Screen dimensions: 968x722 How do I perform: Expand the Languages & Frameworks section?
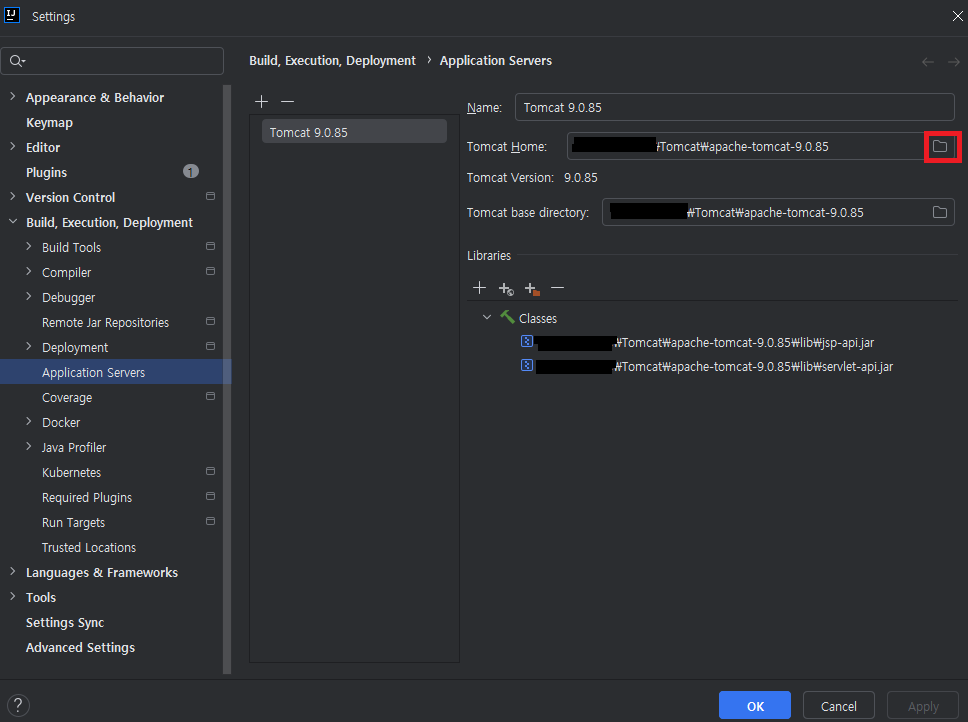(13, 571)
